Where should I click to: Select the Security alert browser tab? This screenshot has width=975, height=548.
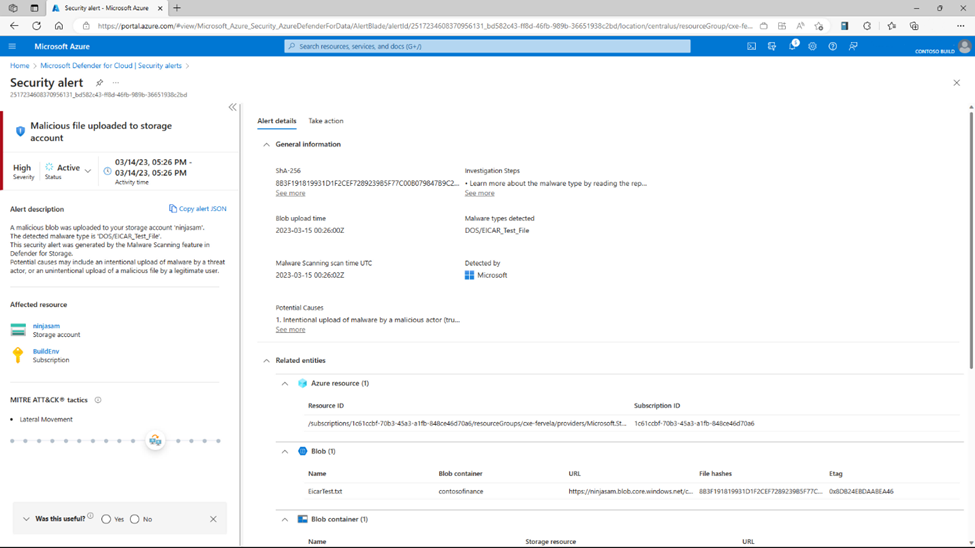tap(106, 8)
